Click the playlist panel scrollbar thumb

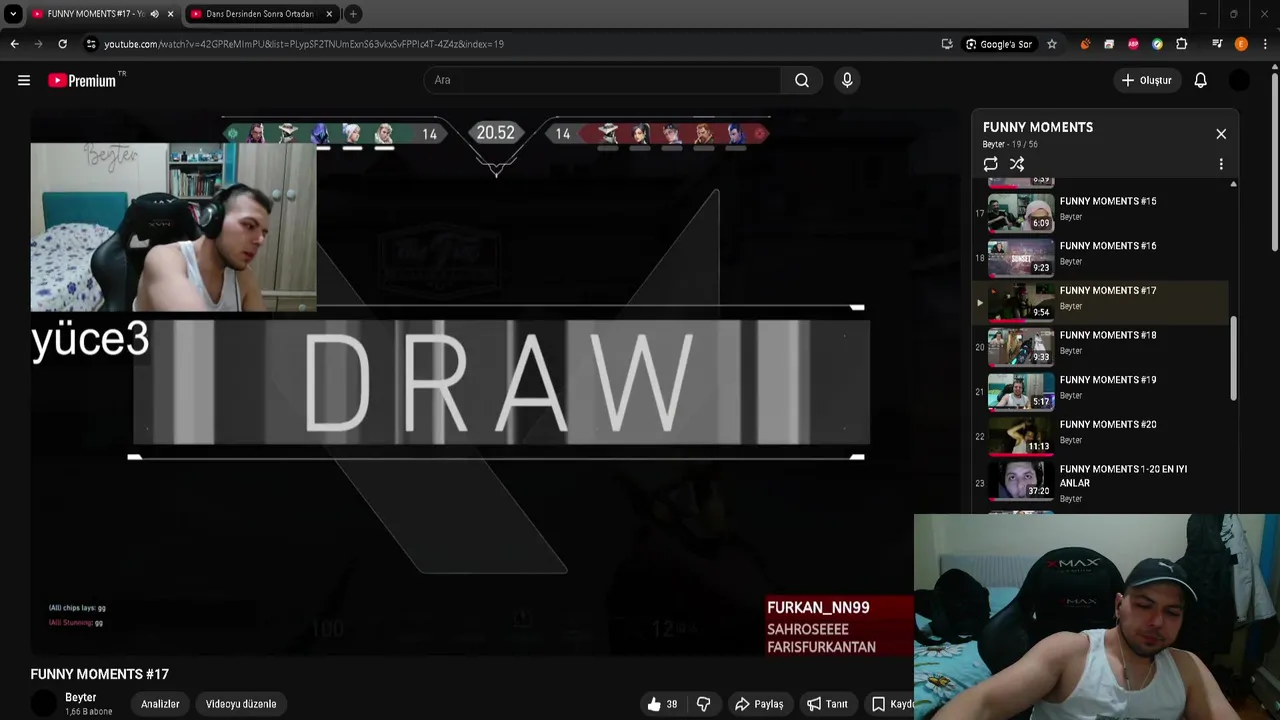click(x=1233, y=358)
